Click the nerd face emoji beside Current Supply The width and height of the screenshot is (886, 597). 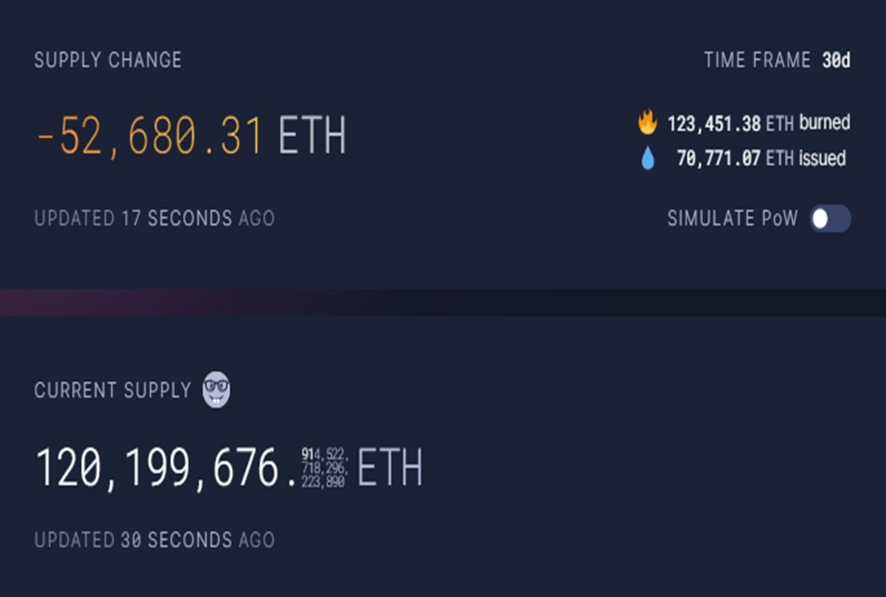coord(216,389)
